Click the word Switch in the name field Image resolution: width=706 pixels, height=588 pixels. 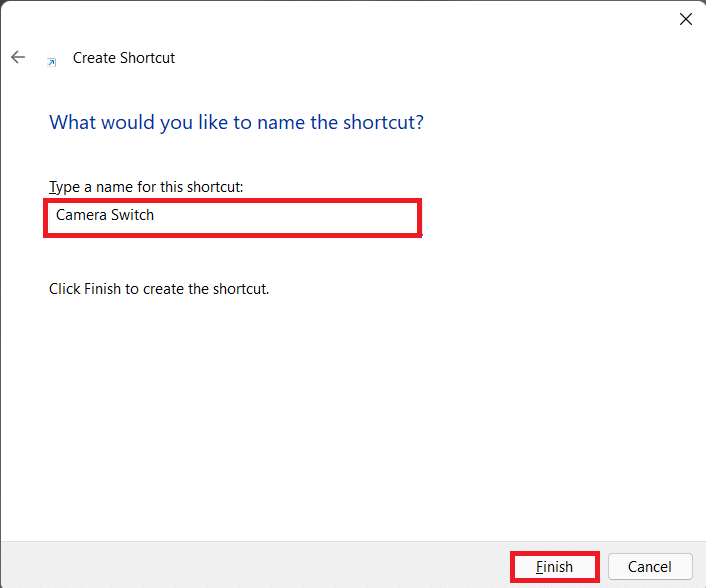[x=133, y=215]
